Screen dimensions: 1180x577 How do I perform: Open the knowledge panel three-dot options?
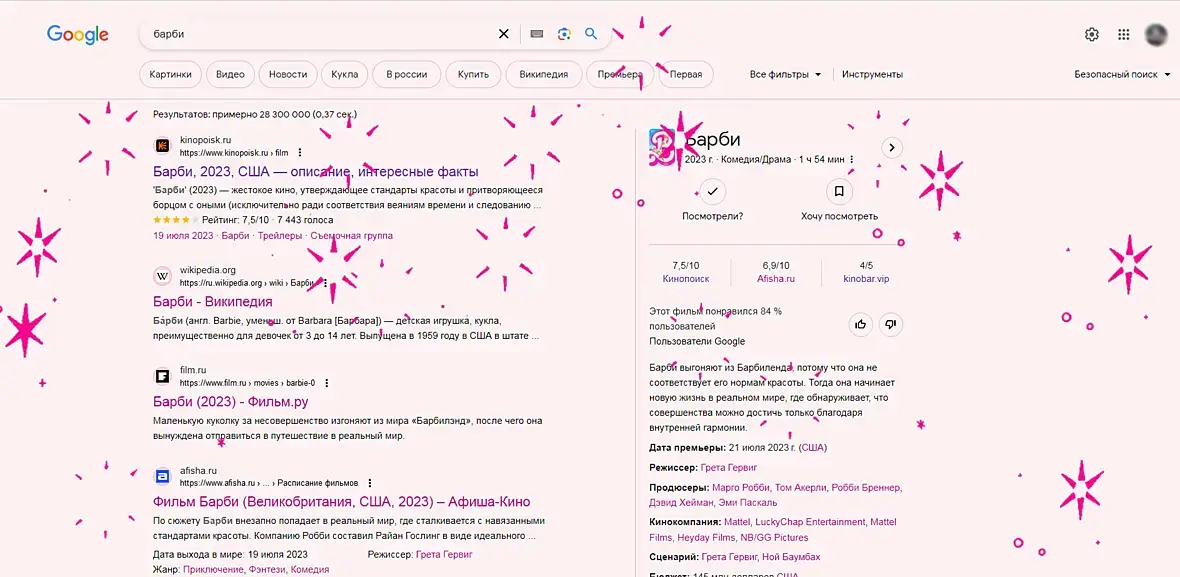tap(852, 159)
